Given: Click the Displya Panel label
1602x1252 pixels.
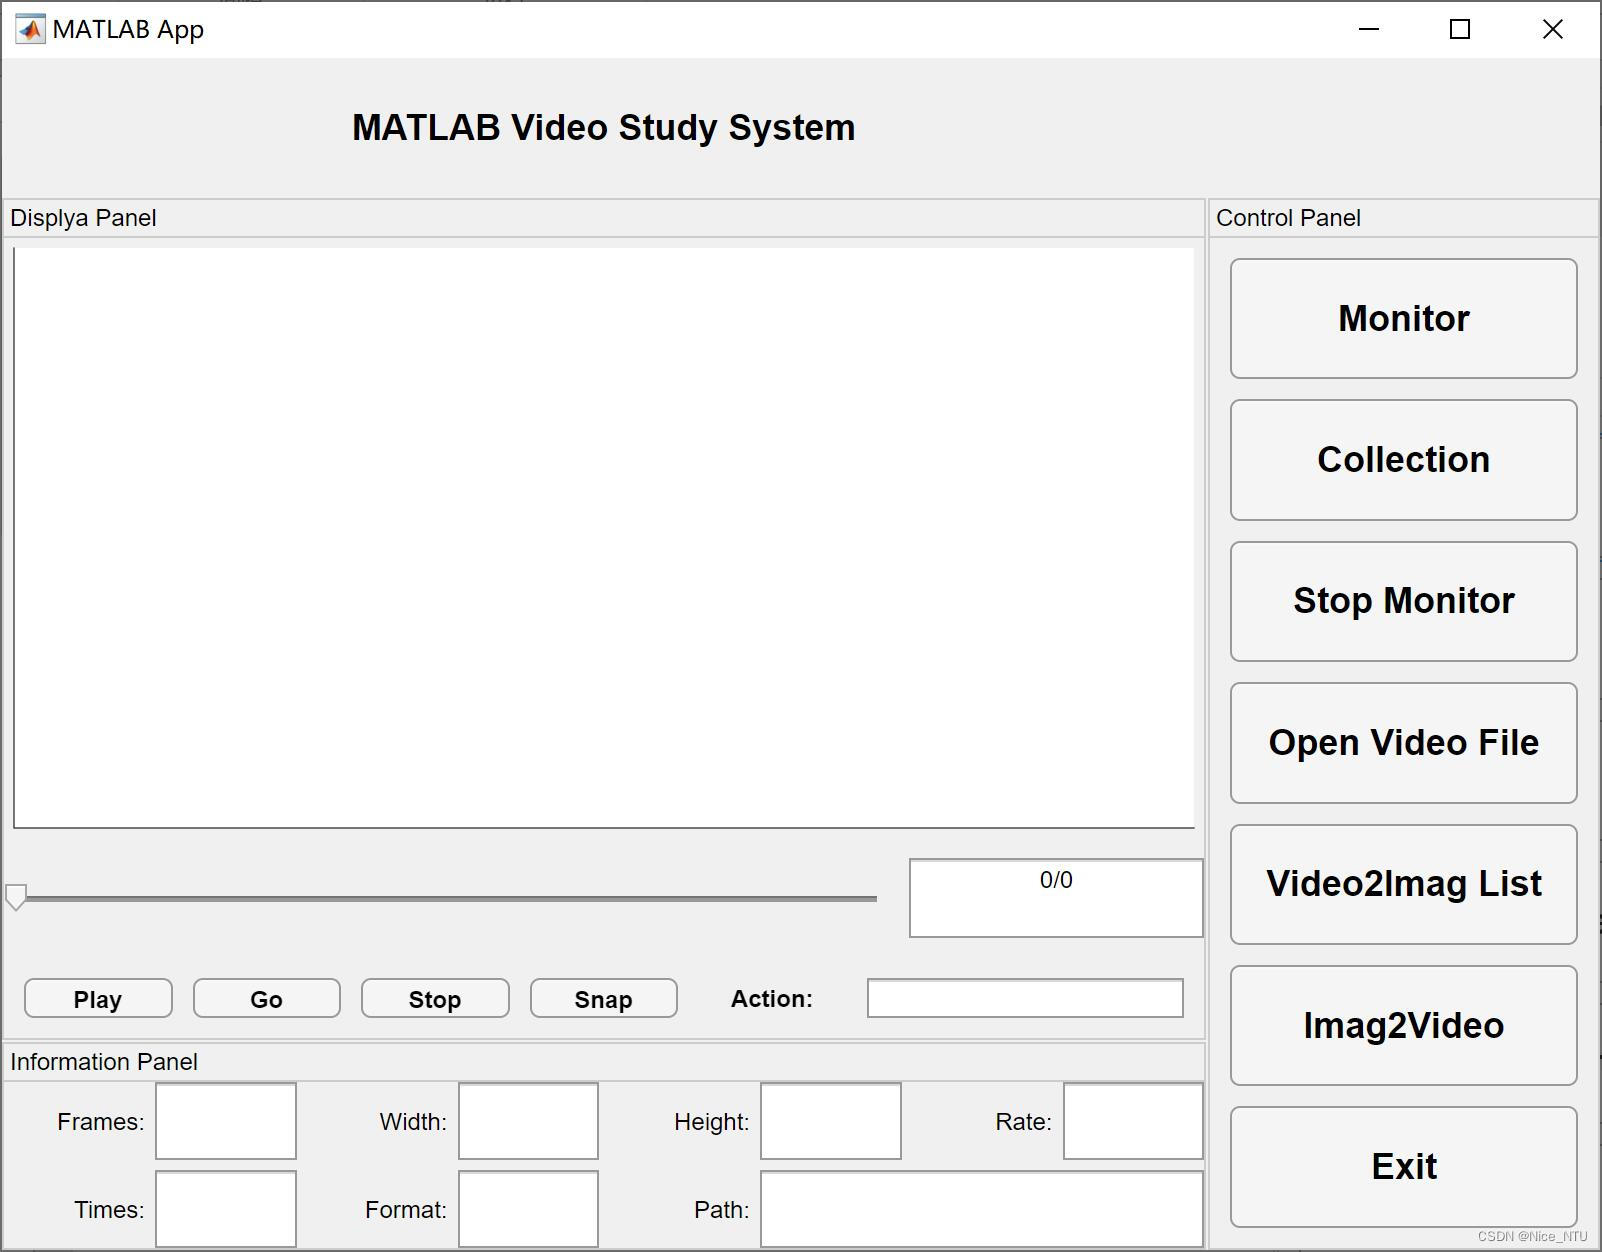Looking at the screenshot, I should coord(83,218).
